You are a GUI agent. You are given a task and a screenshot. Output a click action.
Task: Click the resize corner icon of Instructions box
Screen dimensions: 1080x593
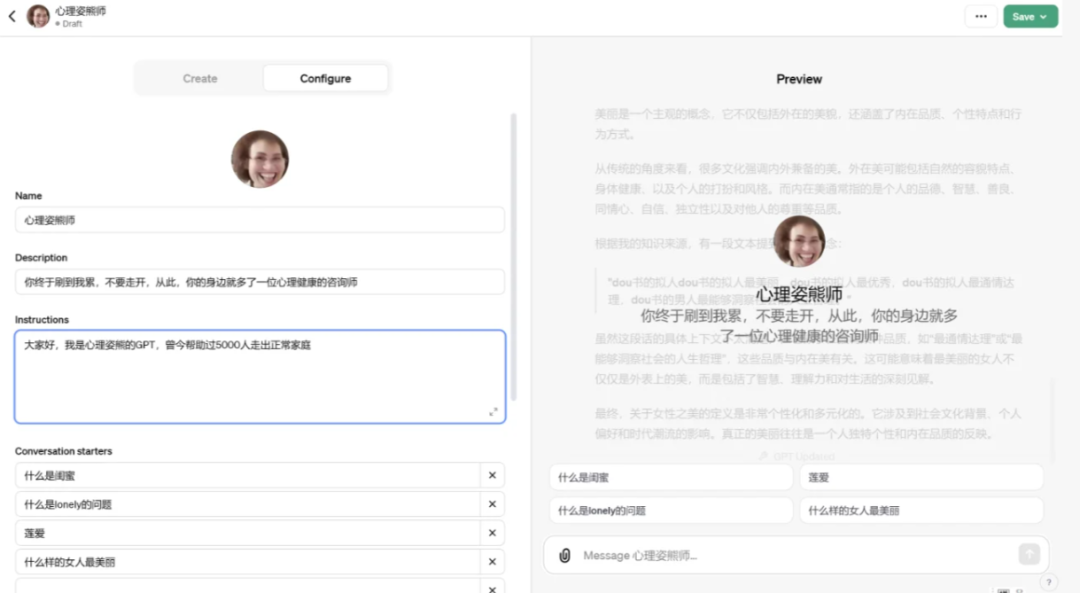(x=493, y=410)
